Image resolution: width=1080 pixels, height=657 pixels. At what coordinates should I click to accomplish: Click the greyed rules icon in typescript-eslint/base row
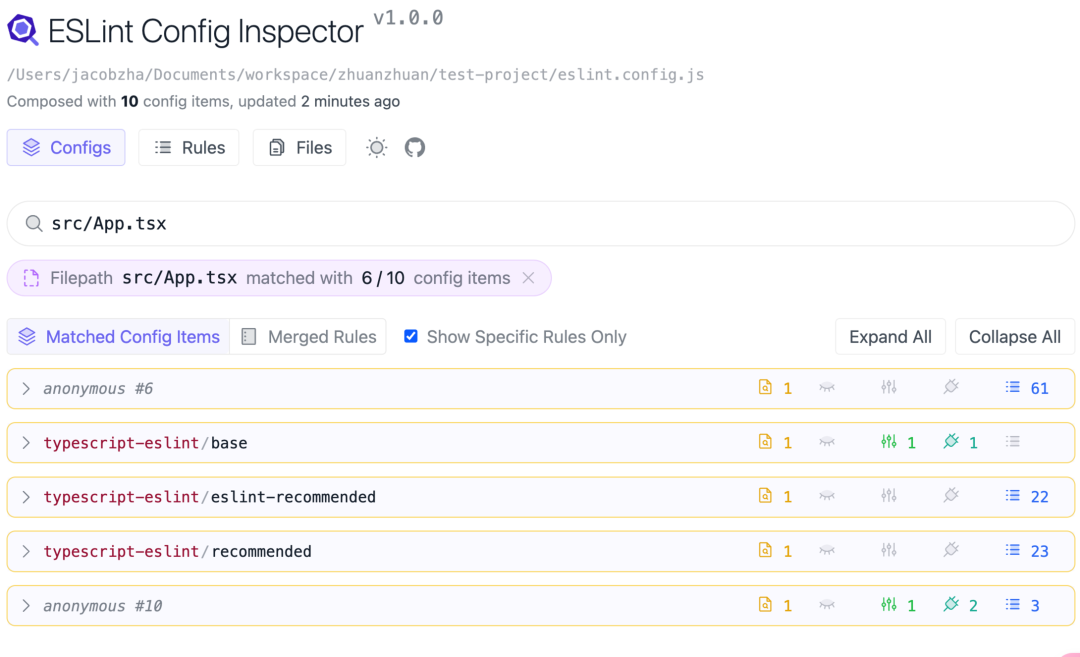1012,441
